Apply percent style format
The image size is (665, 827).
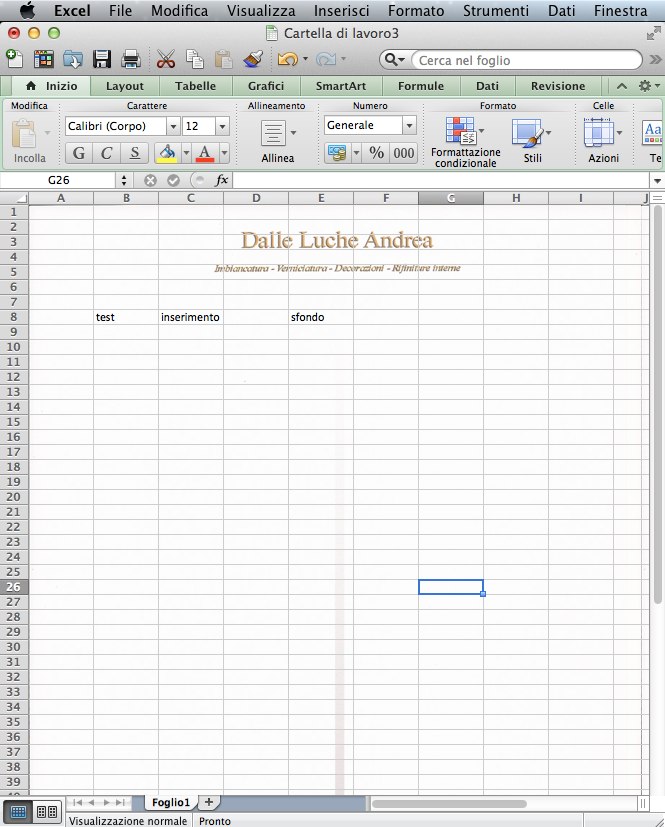(377, 153)
